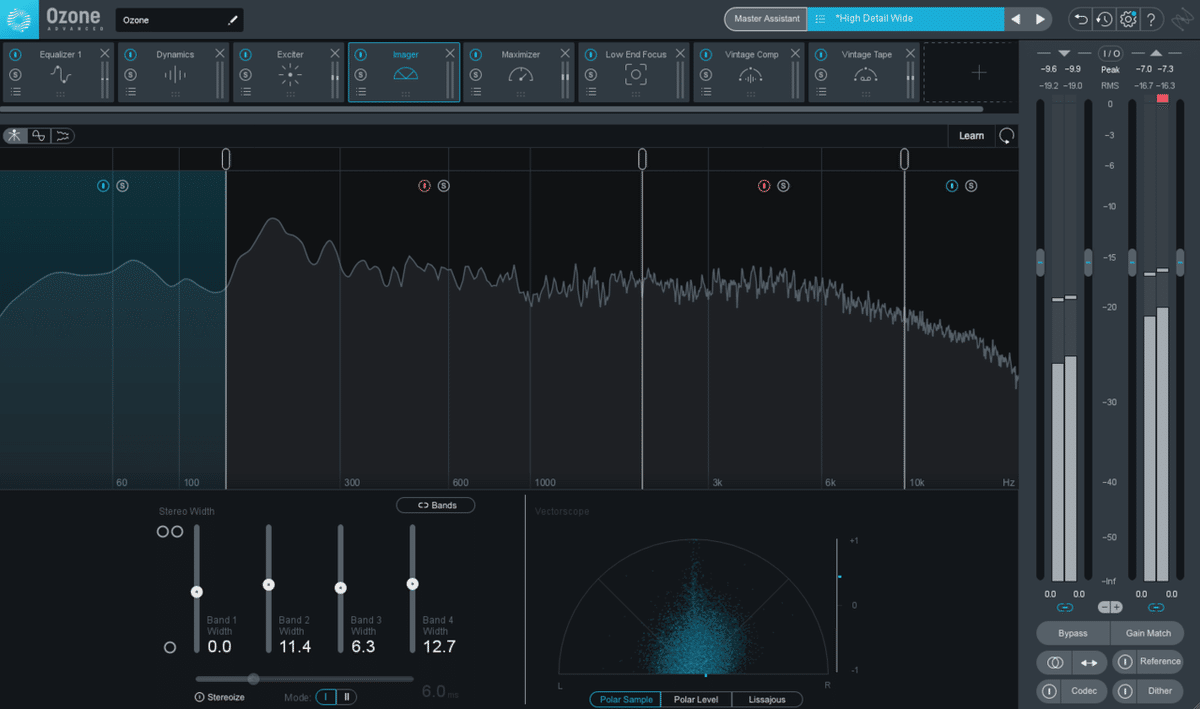Open the Vintage Comp module

pos(750,74)
